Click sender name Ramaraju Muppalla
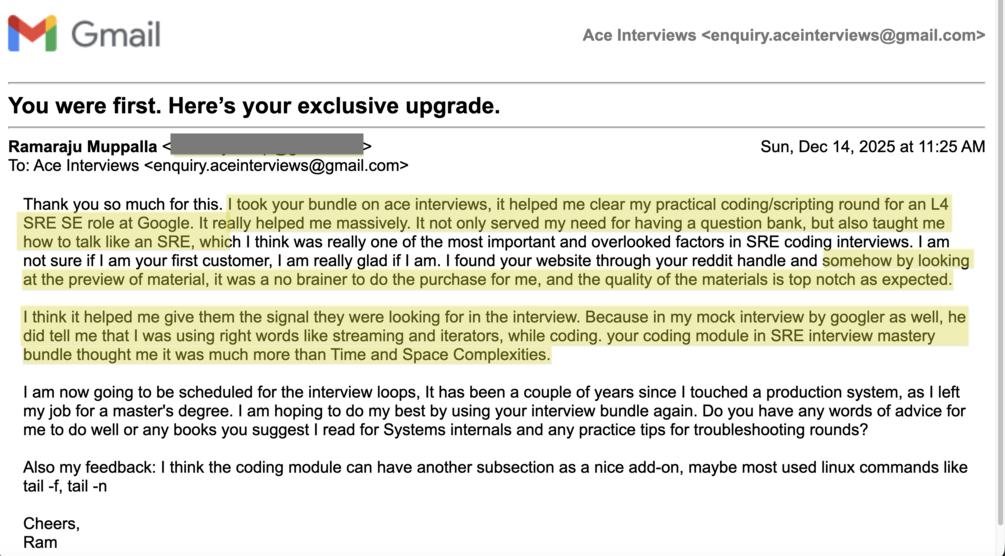The width and height of the screenshot is (1005, 556). (83, 147)
